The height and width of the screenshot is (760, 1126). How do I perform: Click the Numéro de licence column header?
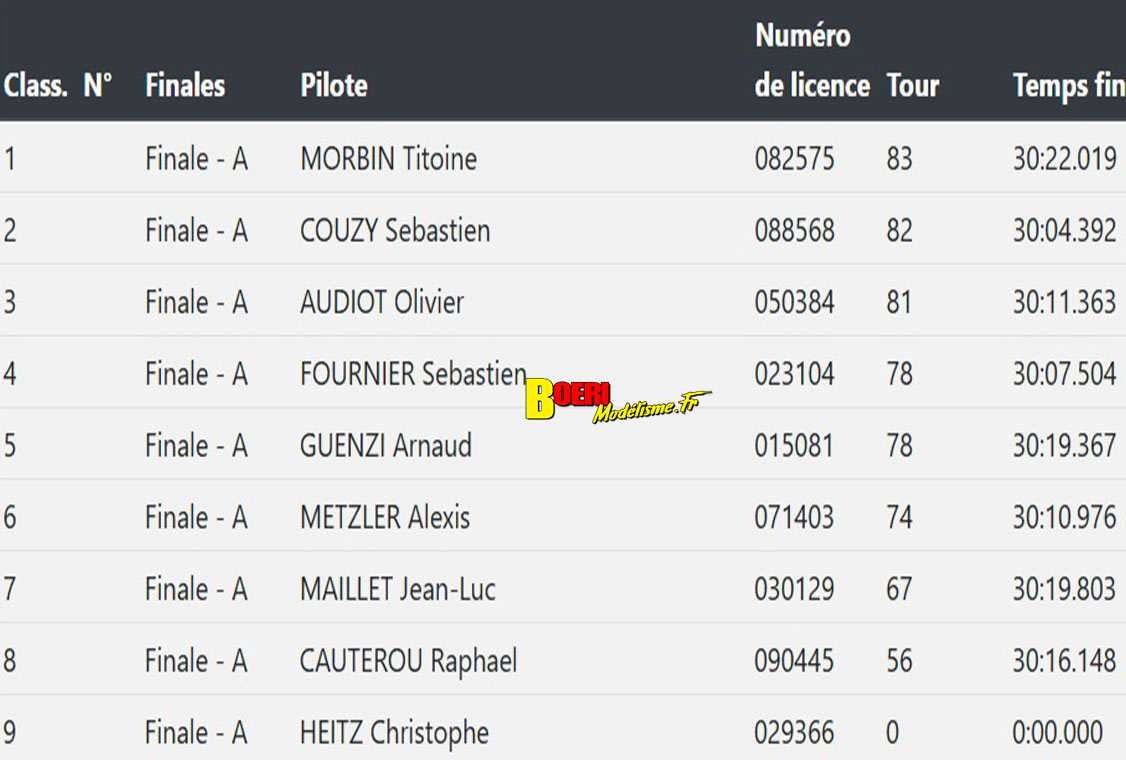(811, 62)
